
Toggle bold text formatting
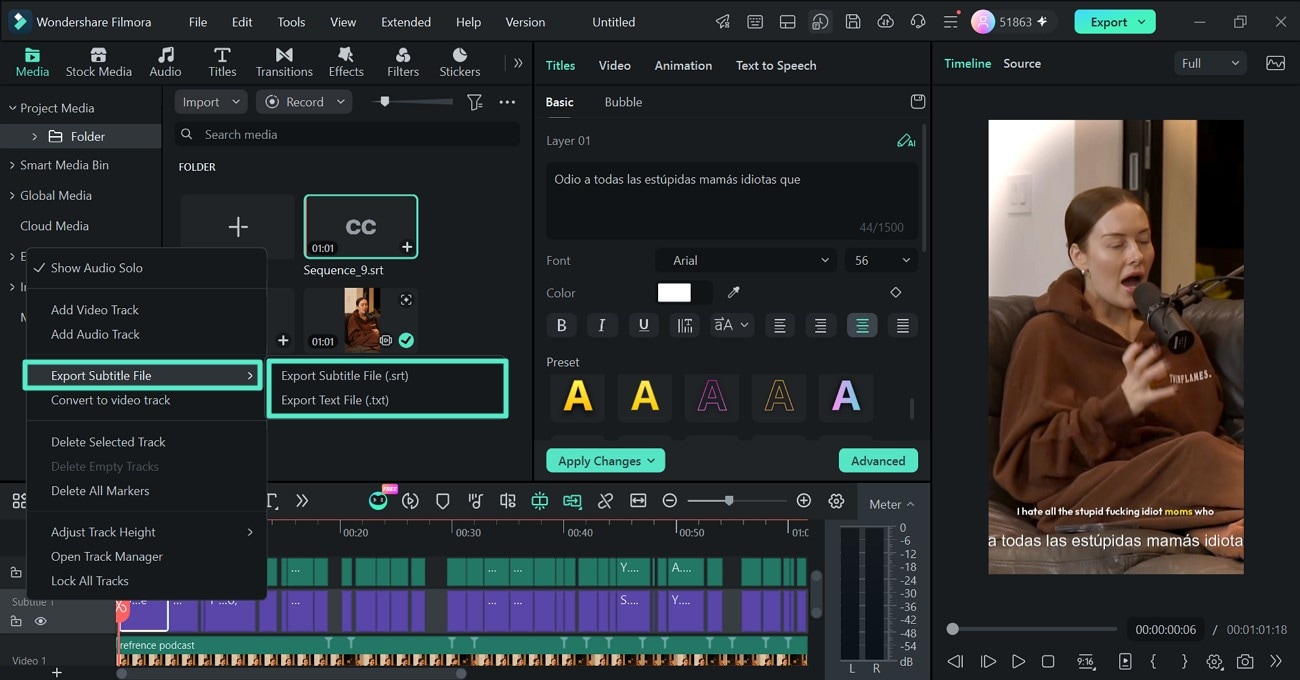coord(561,325)
